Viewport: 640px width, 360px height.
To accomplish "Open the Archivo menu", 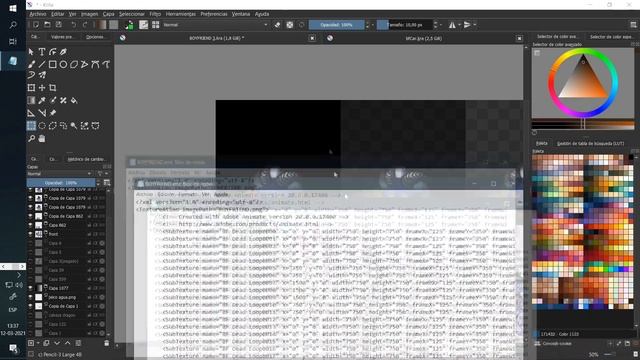I will 38,14.
